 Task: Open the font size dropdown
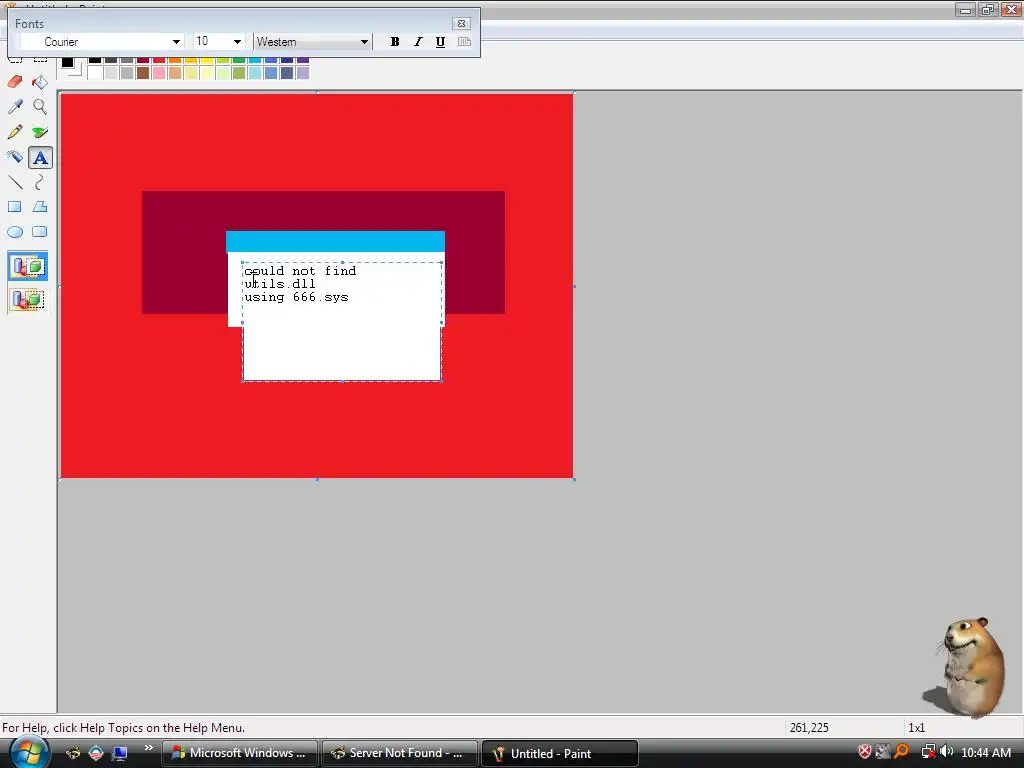click(x=237, y=42)
